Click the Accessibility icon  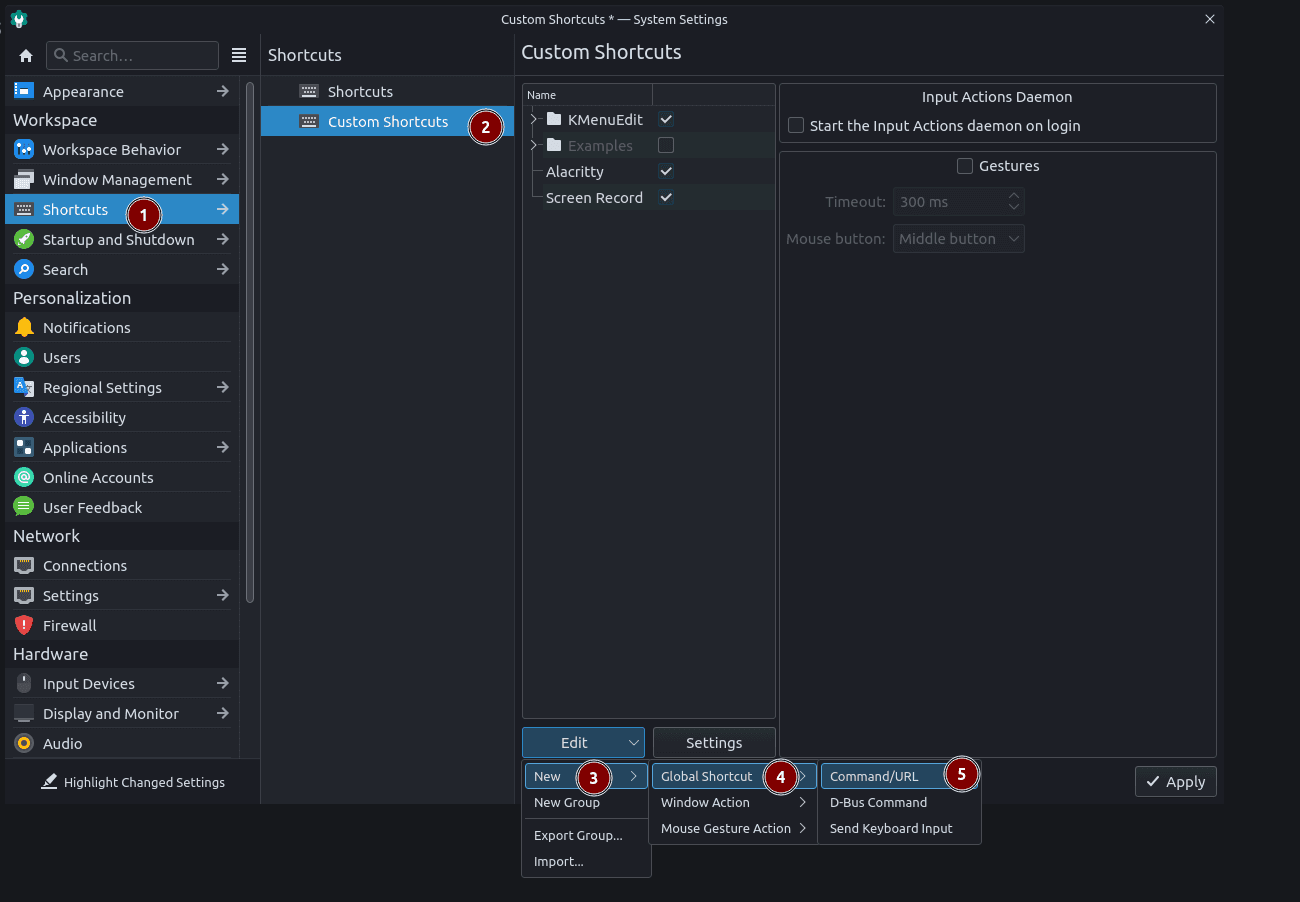[x=24, y=417]
